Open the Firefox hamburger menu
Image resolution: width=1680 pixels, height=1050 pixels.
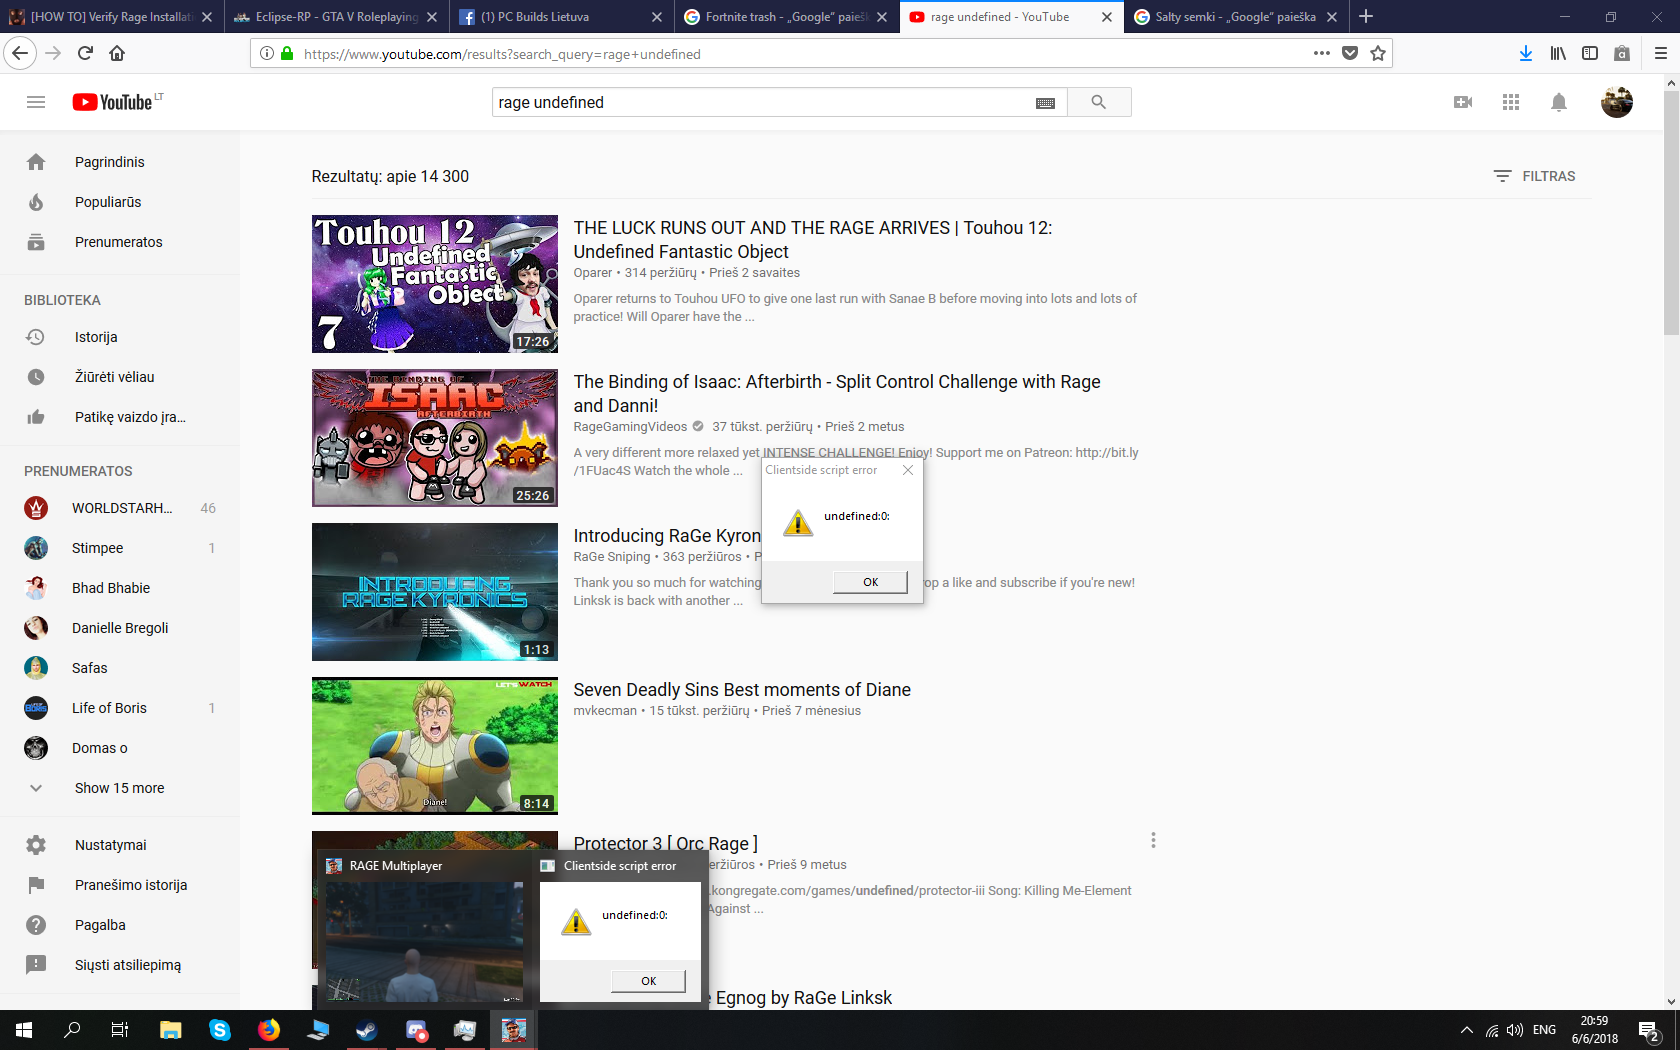coord(1661,53)
